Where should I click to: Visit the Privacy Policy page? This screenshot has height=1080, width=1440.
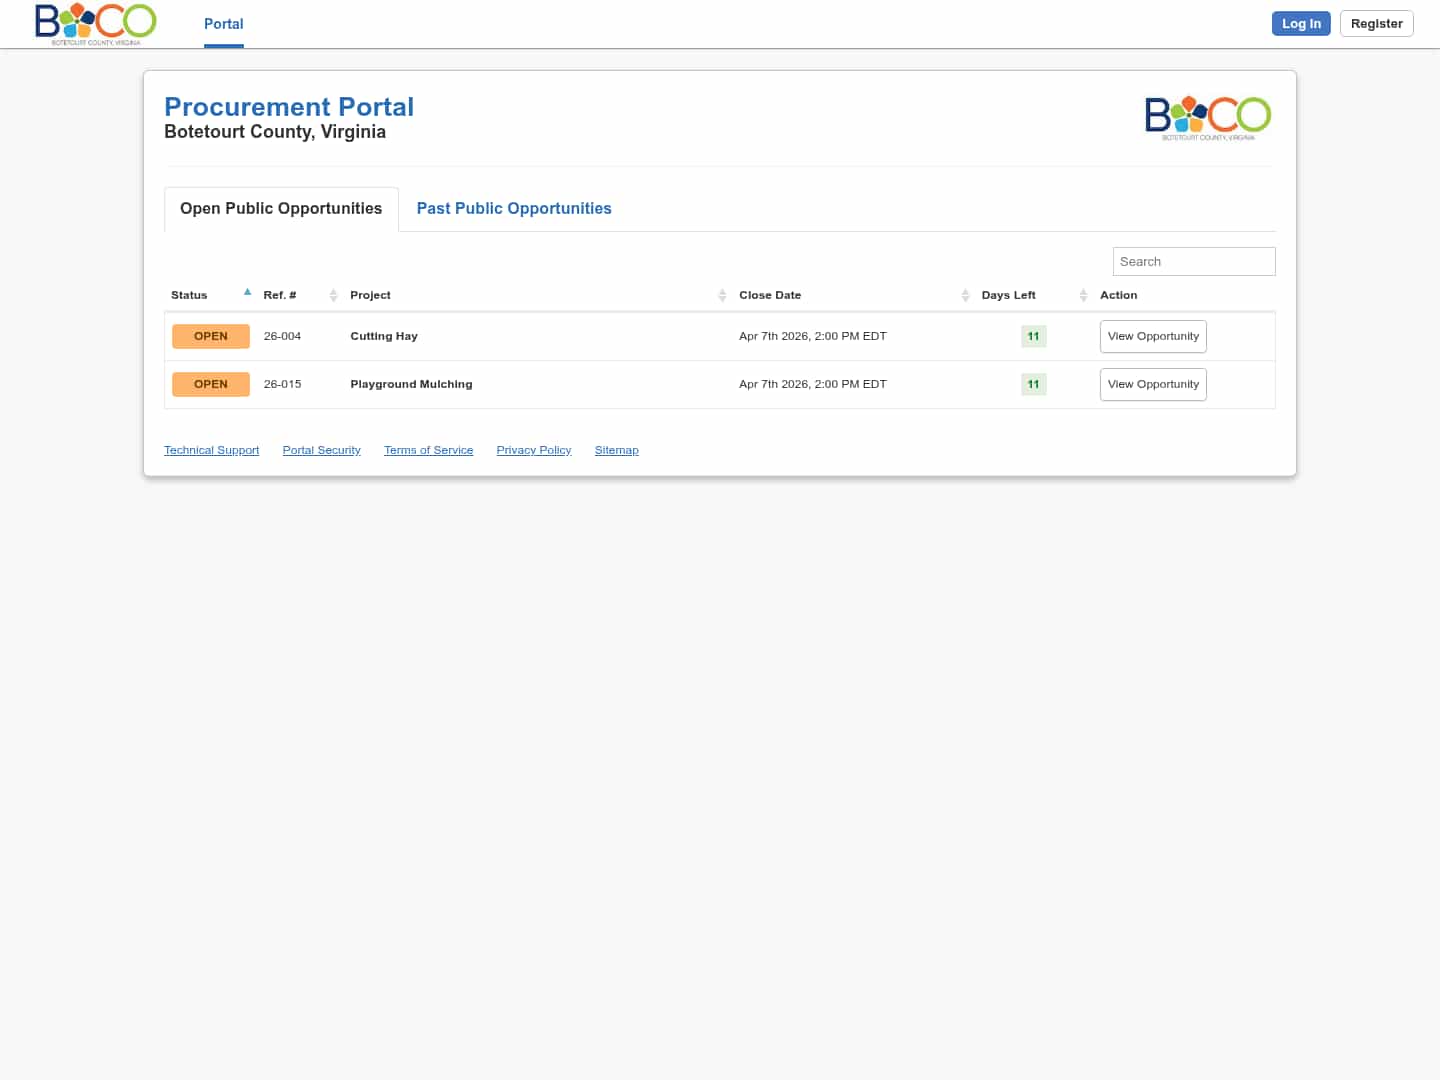[533, 450]
